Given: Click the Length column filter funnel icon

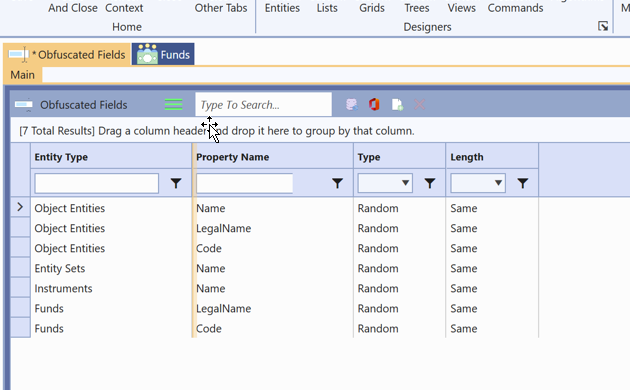Looking at the screenshot, I should [x=522, y=184].
